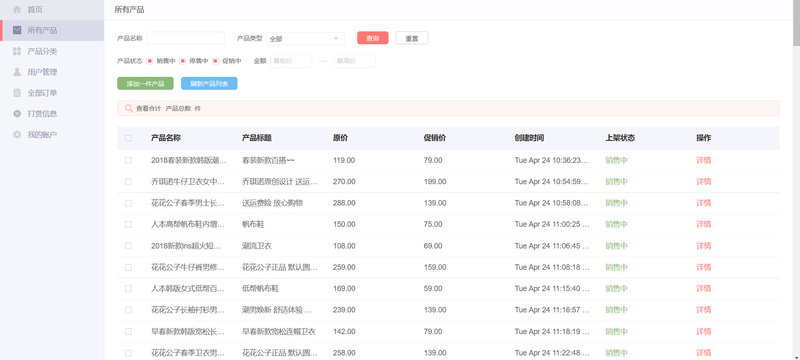This screenshot has height=360, width=800.
Task: Click the 查看合计 text in the summary bar
Action: click(x=148, y=109)
